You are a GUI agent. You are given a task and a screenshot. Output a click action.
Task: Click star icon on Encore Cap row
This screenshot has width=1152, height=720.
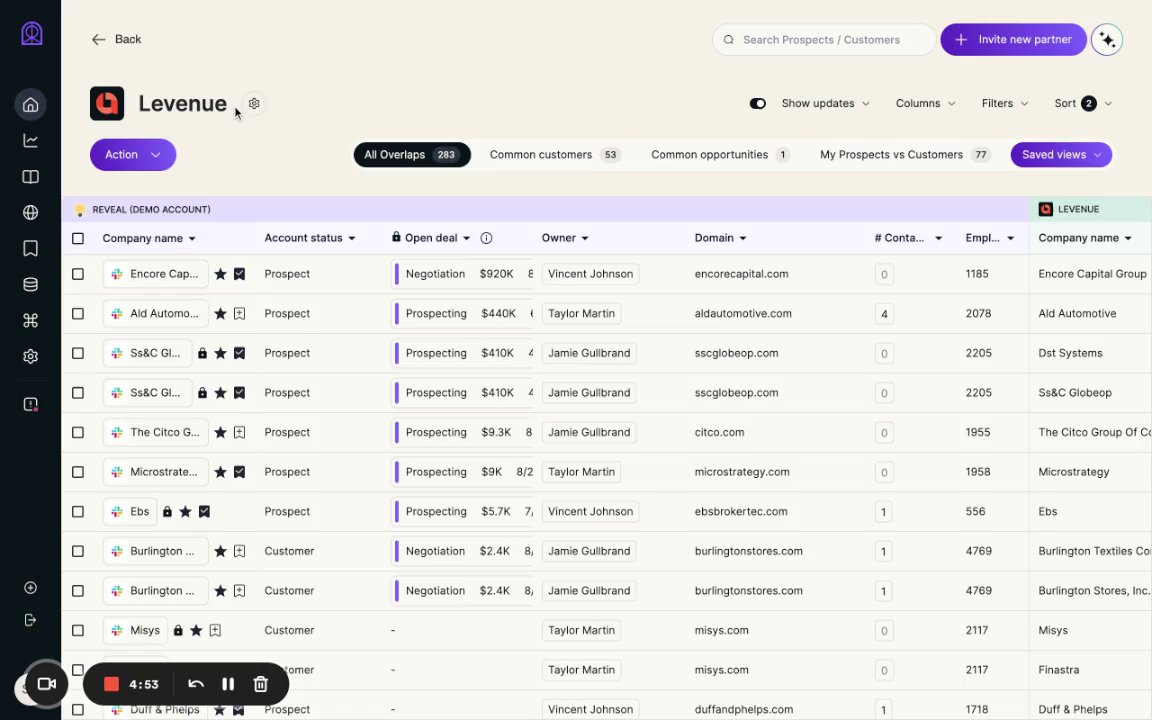click(x=220, y=274)
